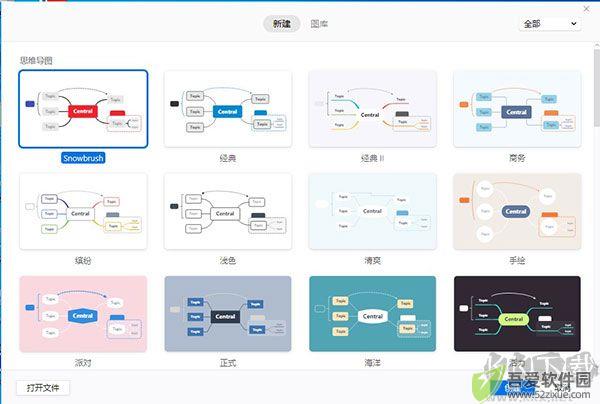This screenshot has width=600, height=404.
Task: Select the pink 派对 template thumbnail
Action: point(83,314)
